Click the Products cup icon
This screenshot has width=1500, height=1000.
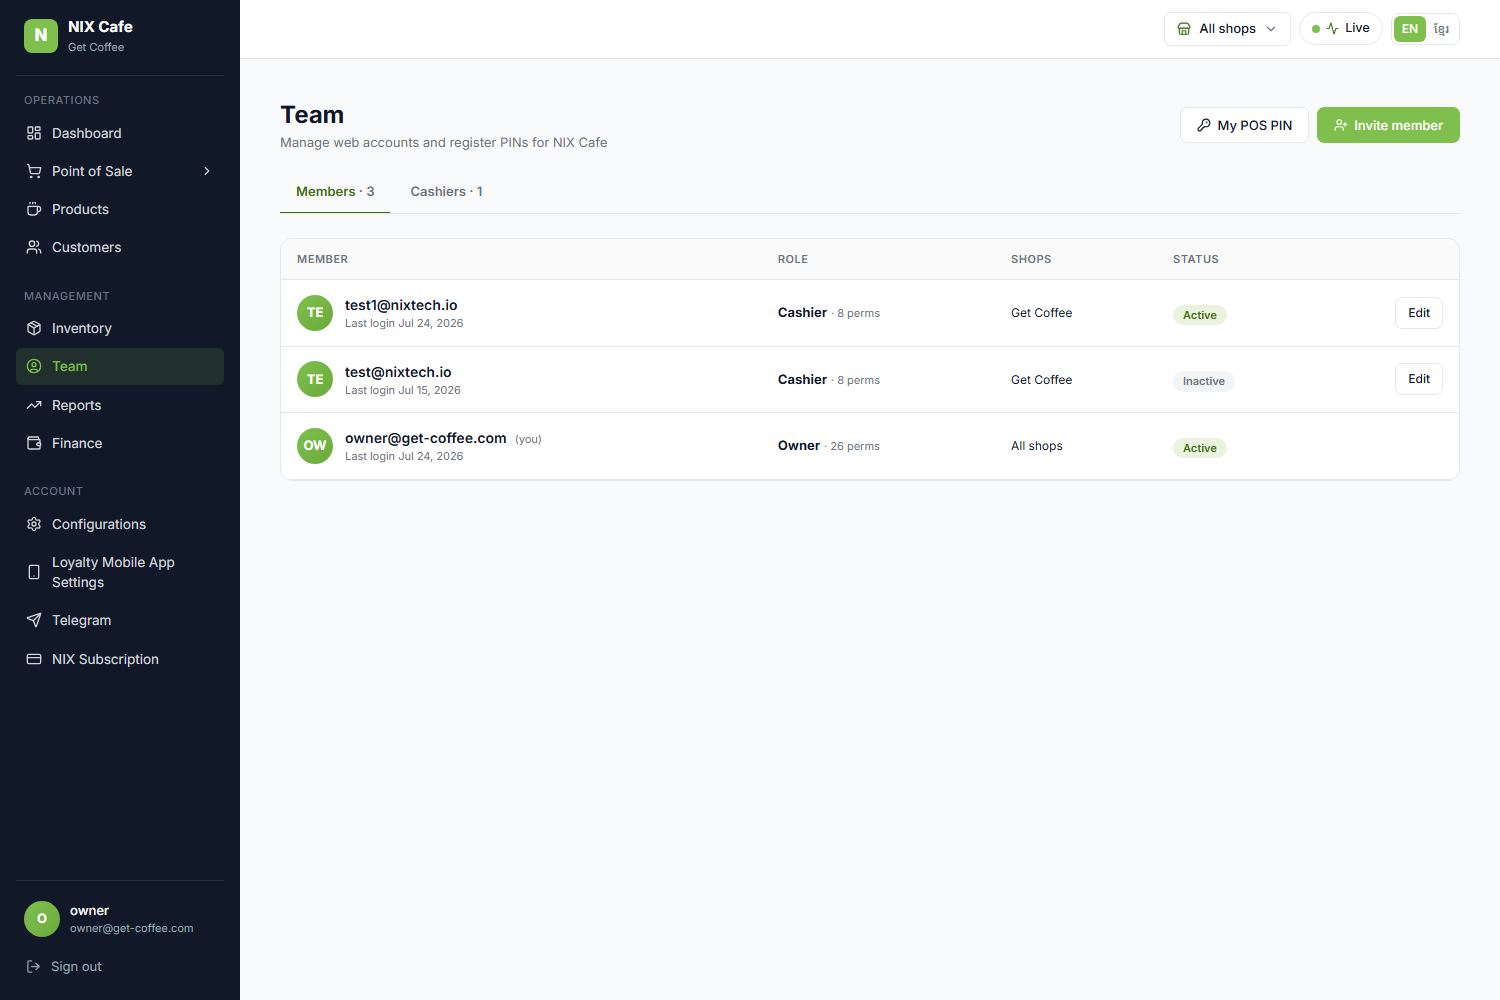[x=34, y=209]
